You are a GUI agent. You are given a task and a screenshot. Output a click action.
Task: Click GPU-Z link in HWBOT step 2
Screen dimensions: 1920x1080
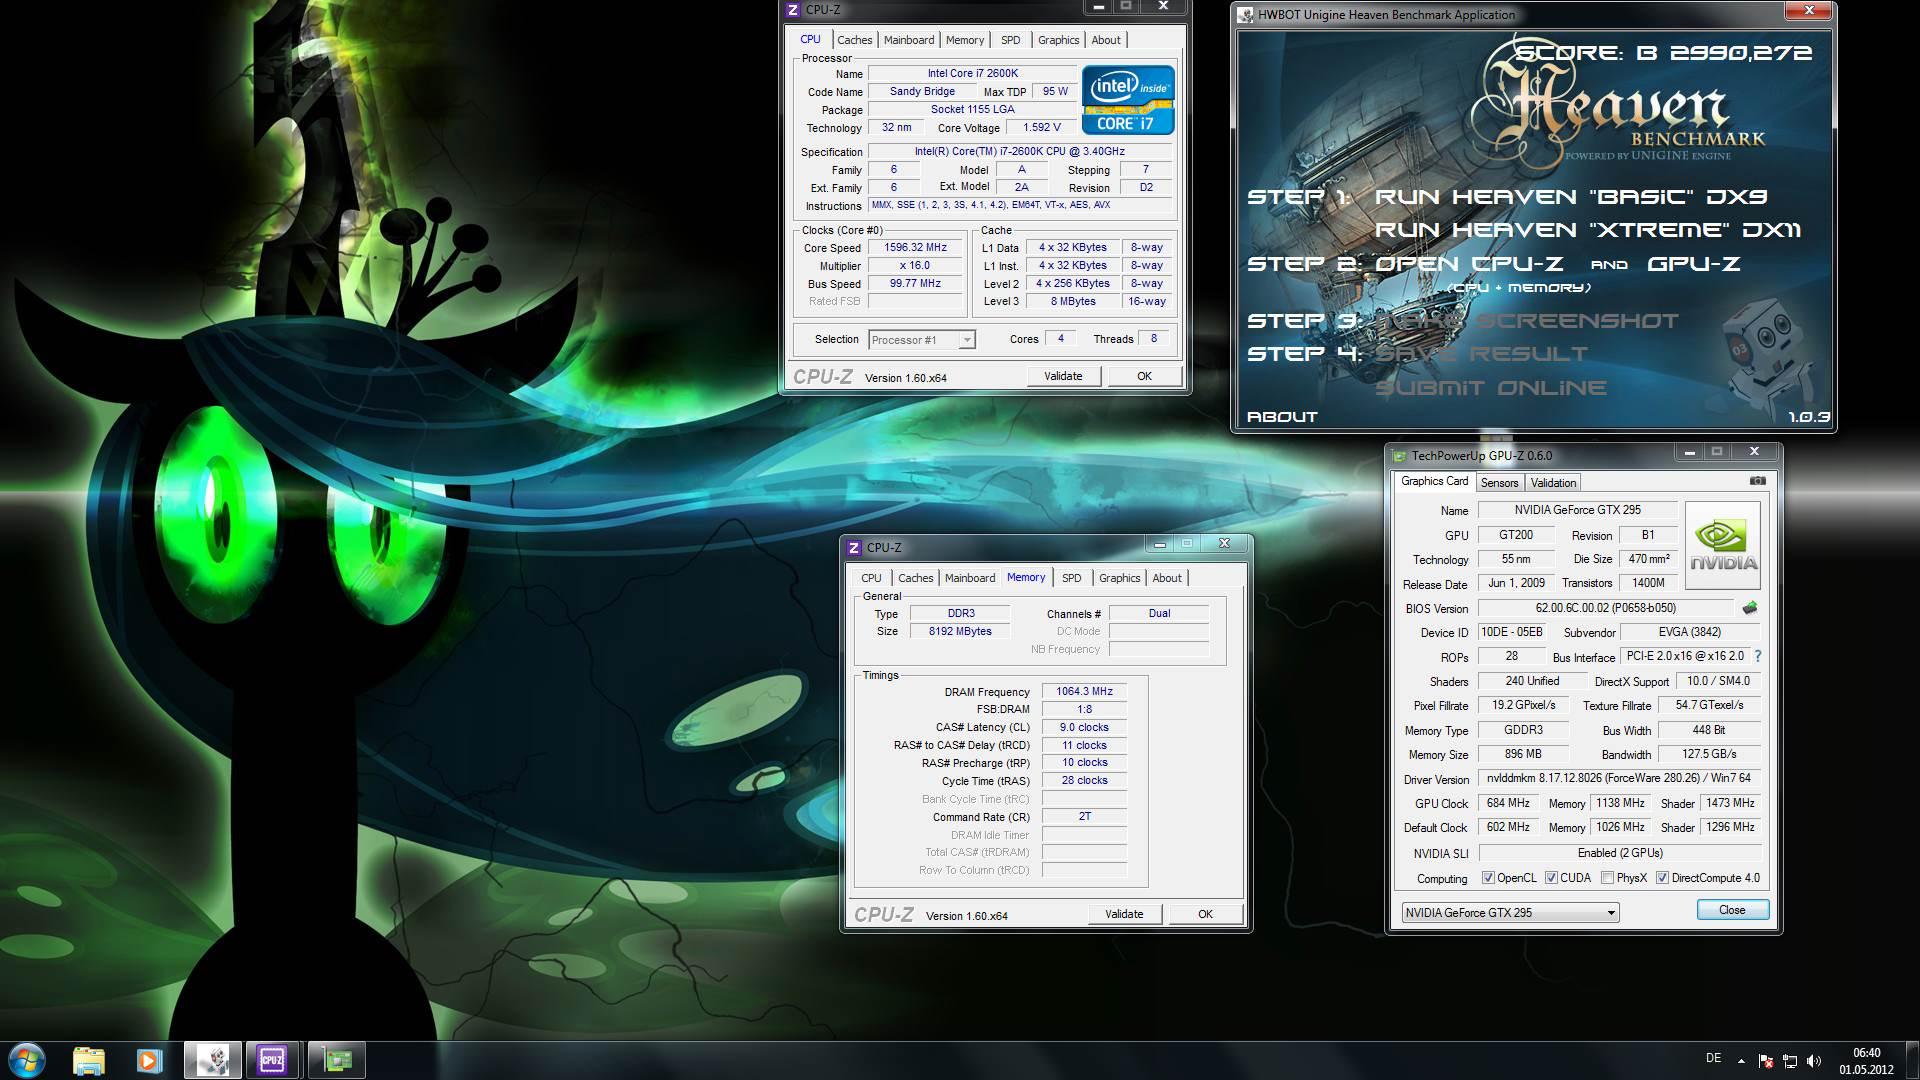coord(1693,264)
